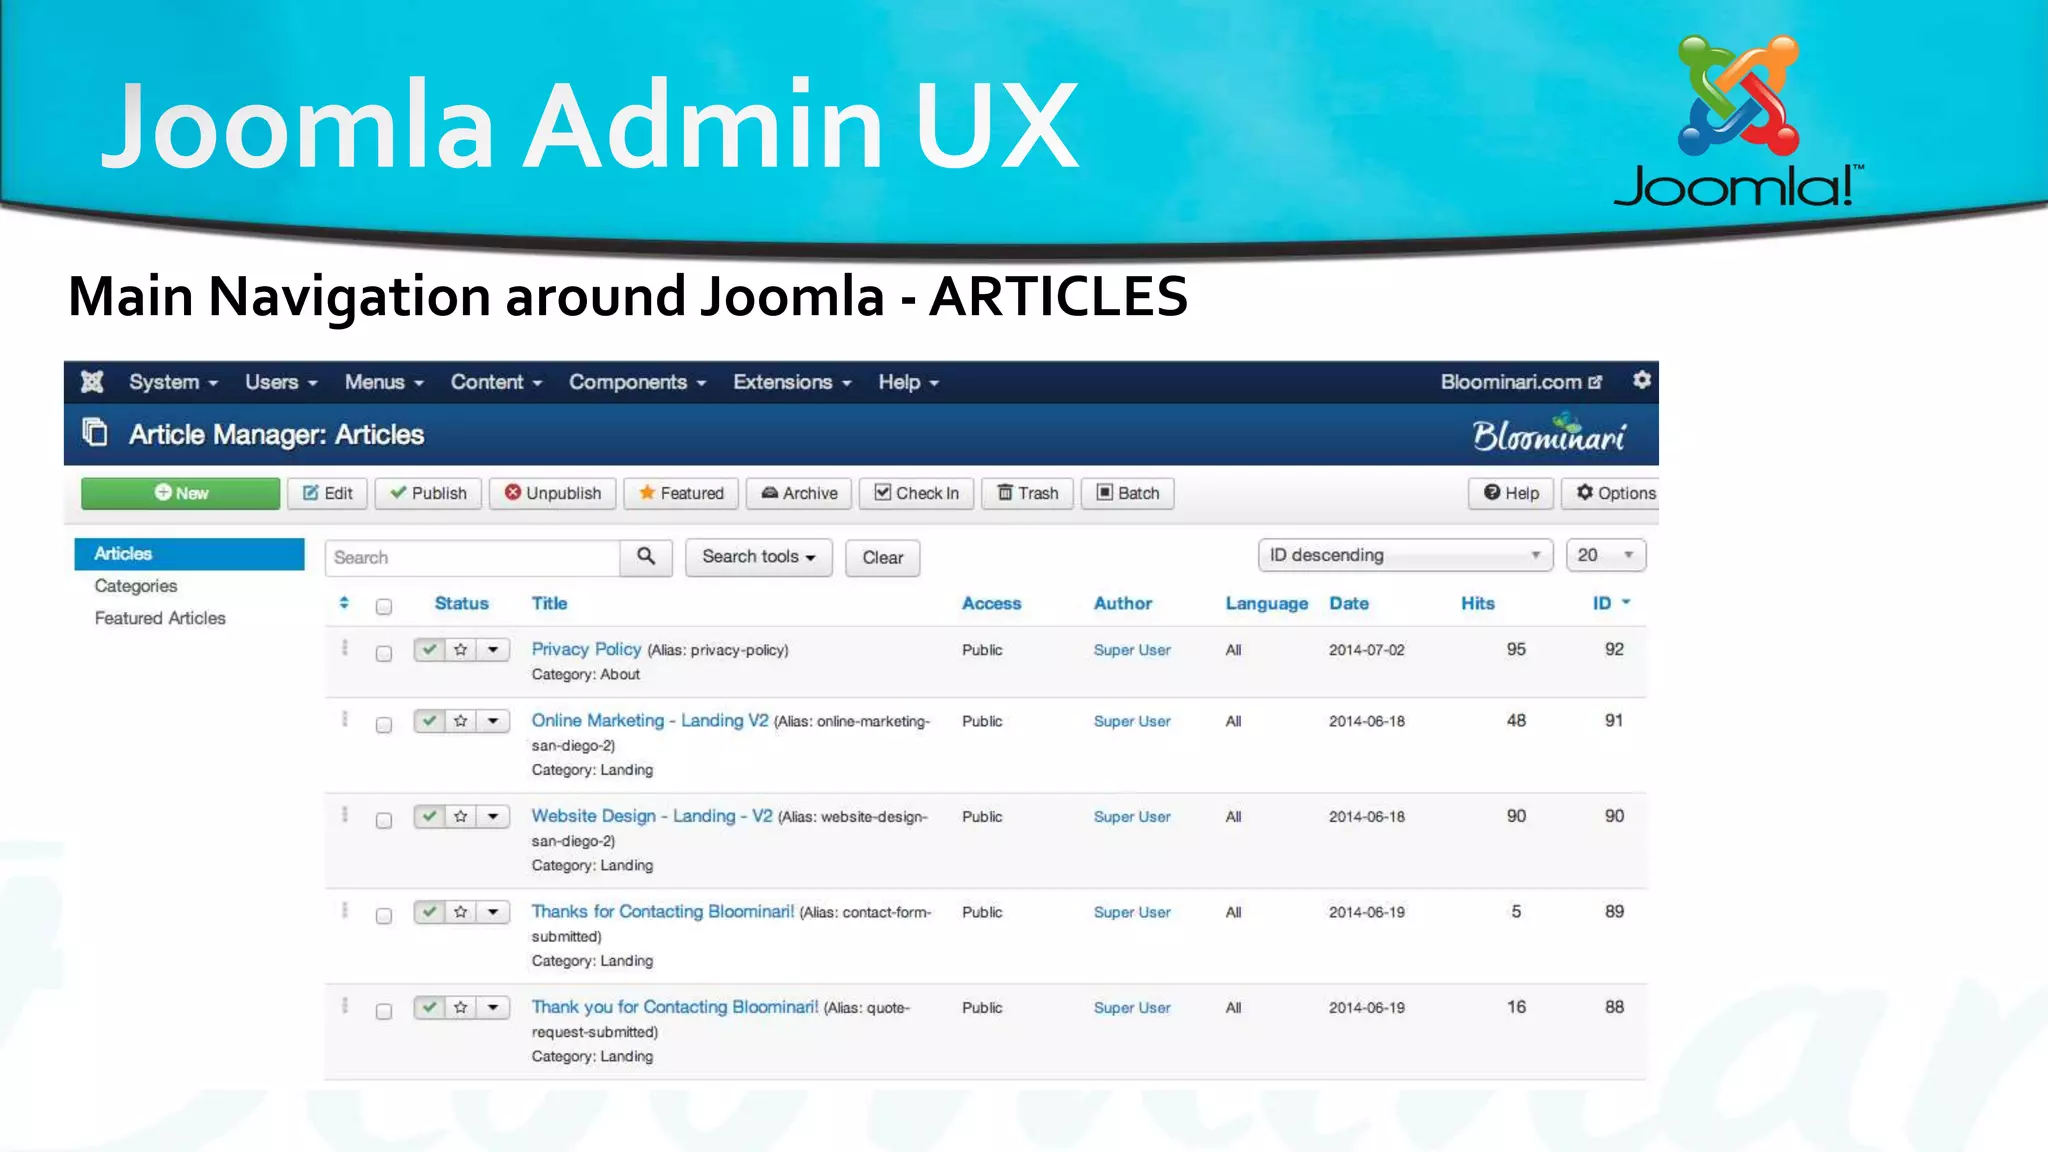Open Bloominari.com site link
The image size is (2048, 1152).
pos(1521,382)
